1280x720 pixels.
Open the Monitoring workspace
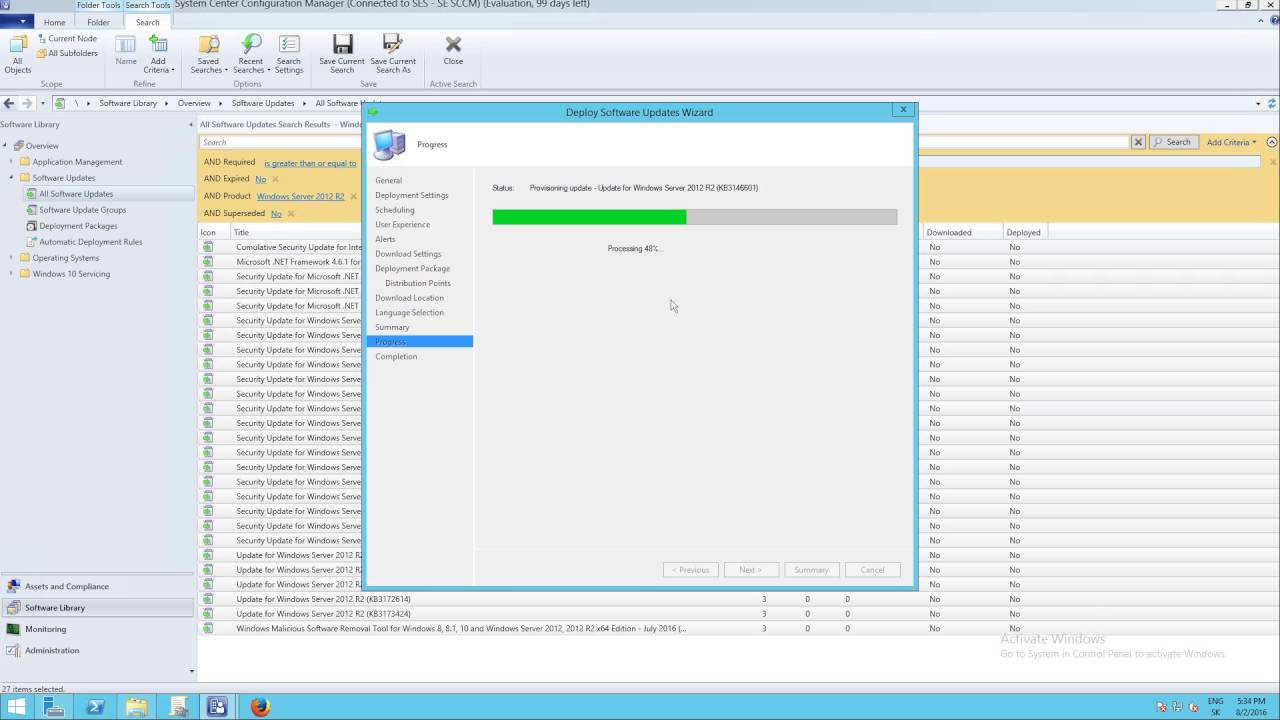pyautogui.click(x=97, y=629)
